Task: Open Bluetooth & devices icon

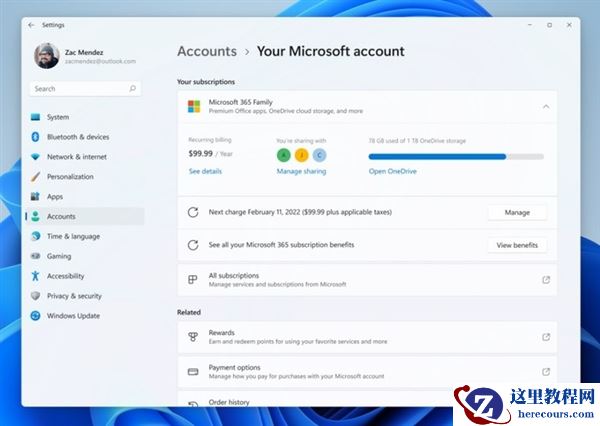Action: (35, 137)
